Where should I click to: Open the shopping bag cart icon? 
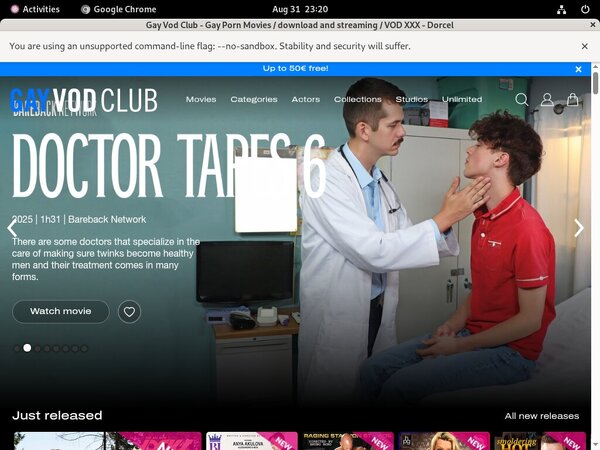click(573, 100)
